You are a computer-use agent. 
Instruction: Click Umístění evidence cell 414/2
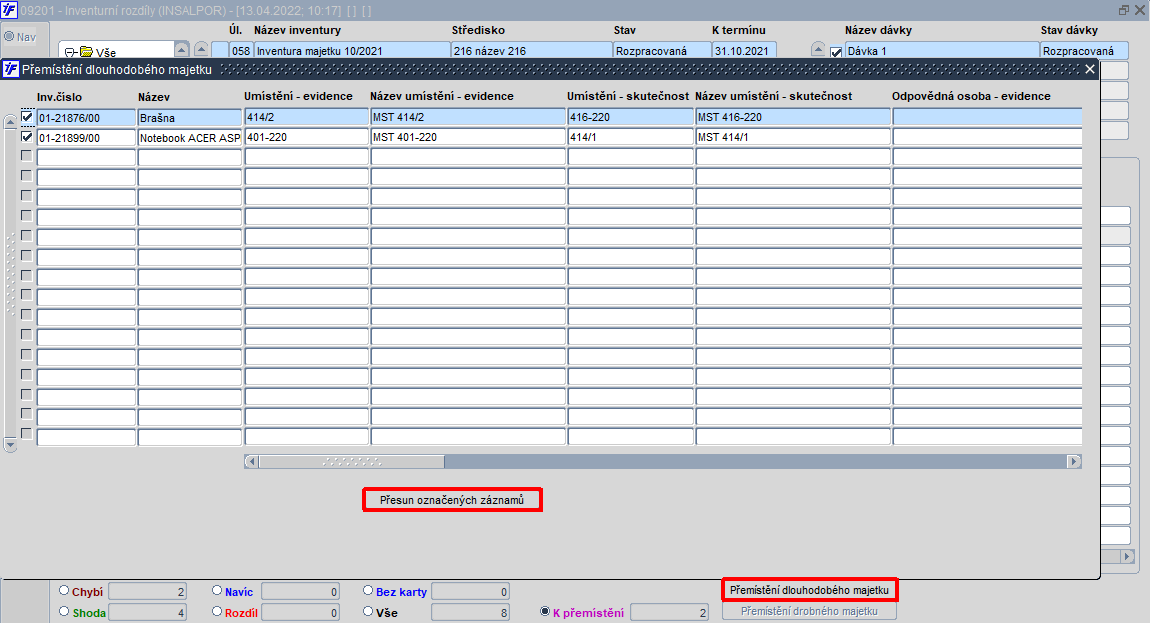point(306,117)
